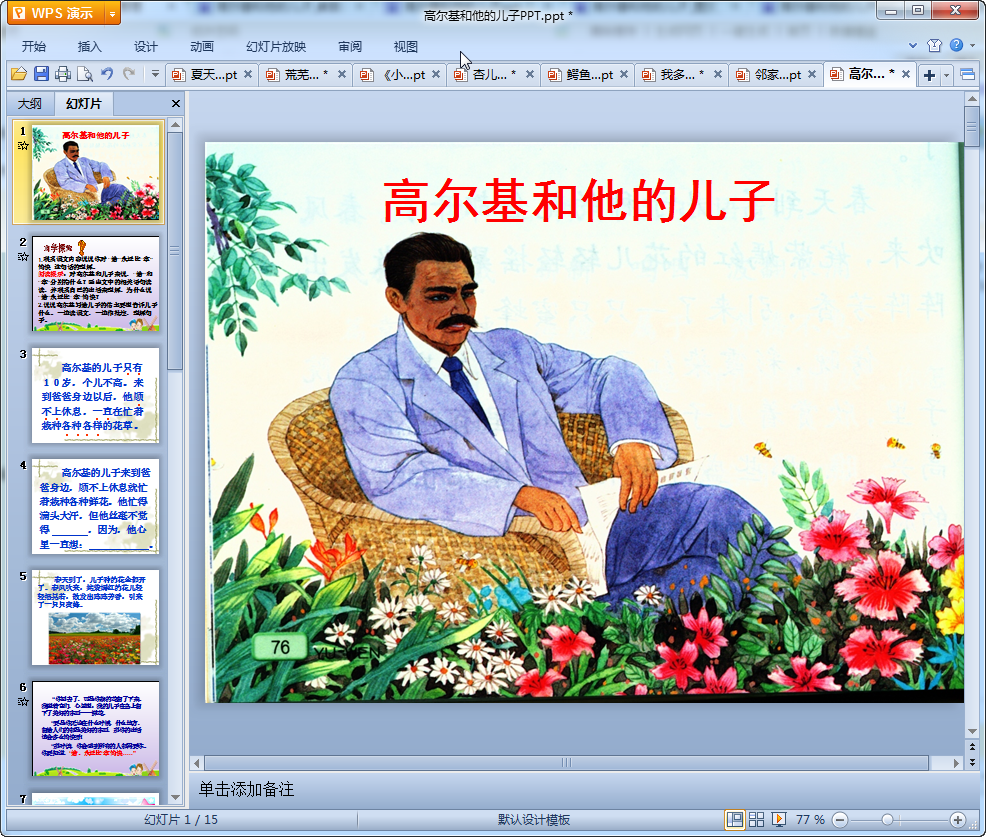This screenshot has width=986, height=837.
Task: Click the Open folder icon in toolbar
Action: click(19, 74)
